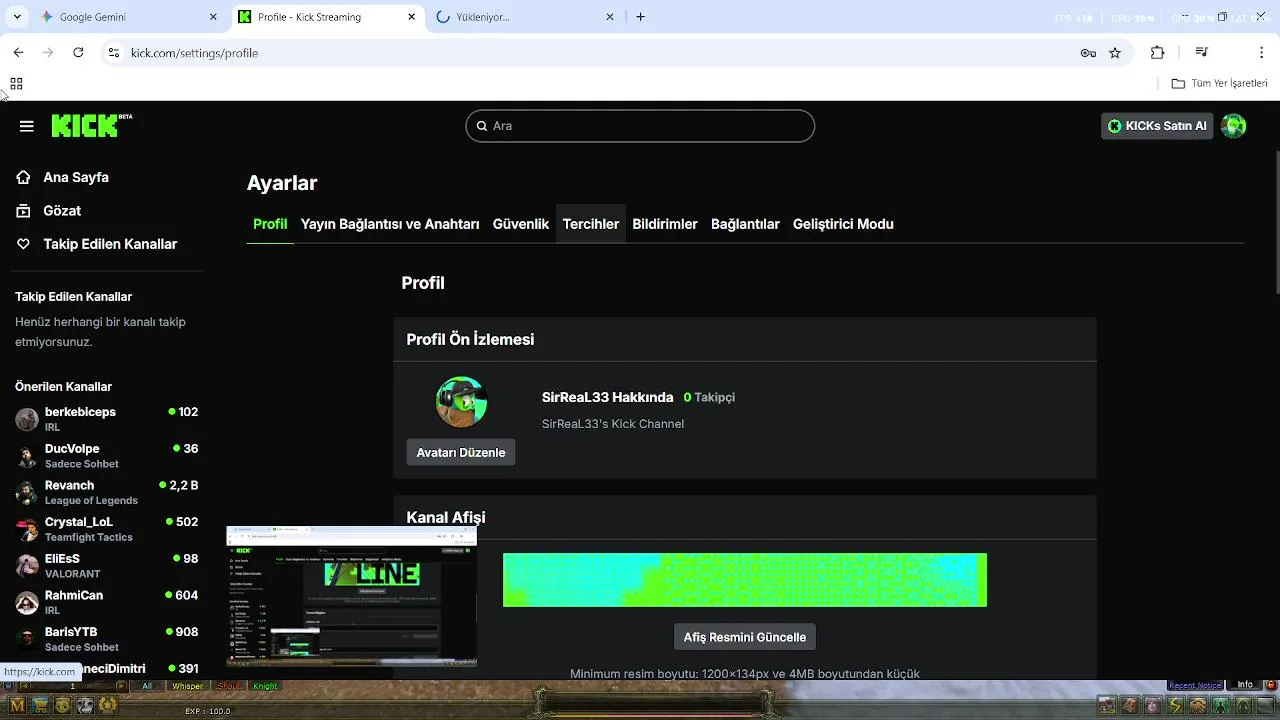Select the Profile - Kick Streaming tab
This screenshot has height=720, width=1280.
(329, 17)
